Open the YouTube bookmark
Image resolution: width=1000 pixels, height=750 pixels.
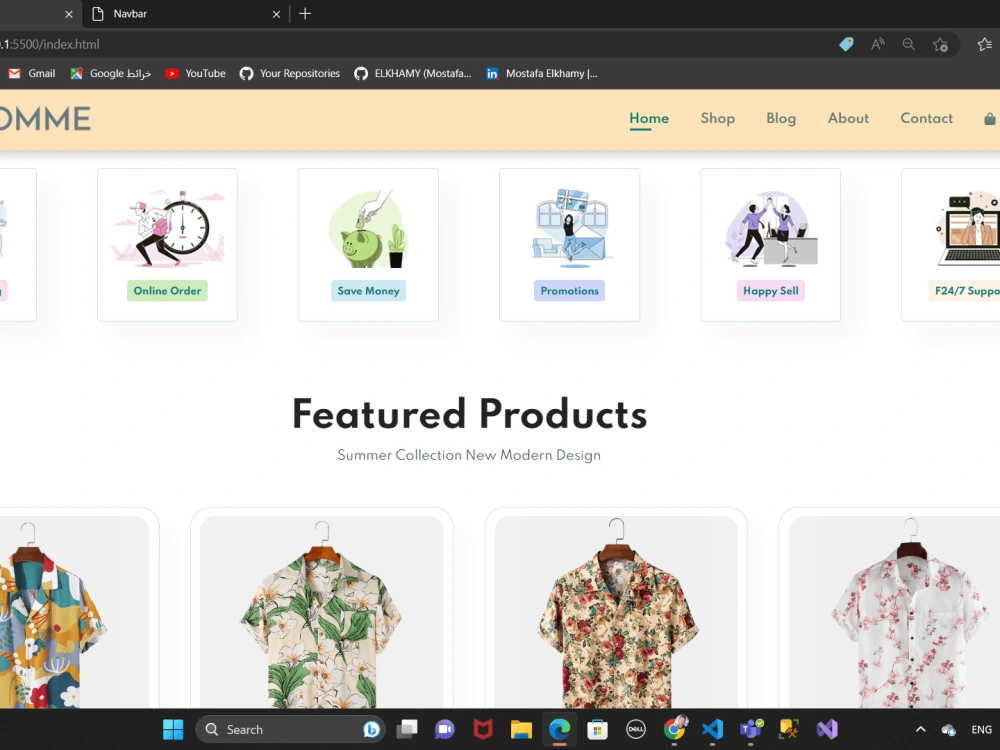click(x=195, y=73)
